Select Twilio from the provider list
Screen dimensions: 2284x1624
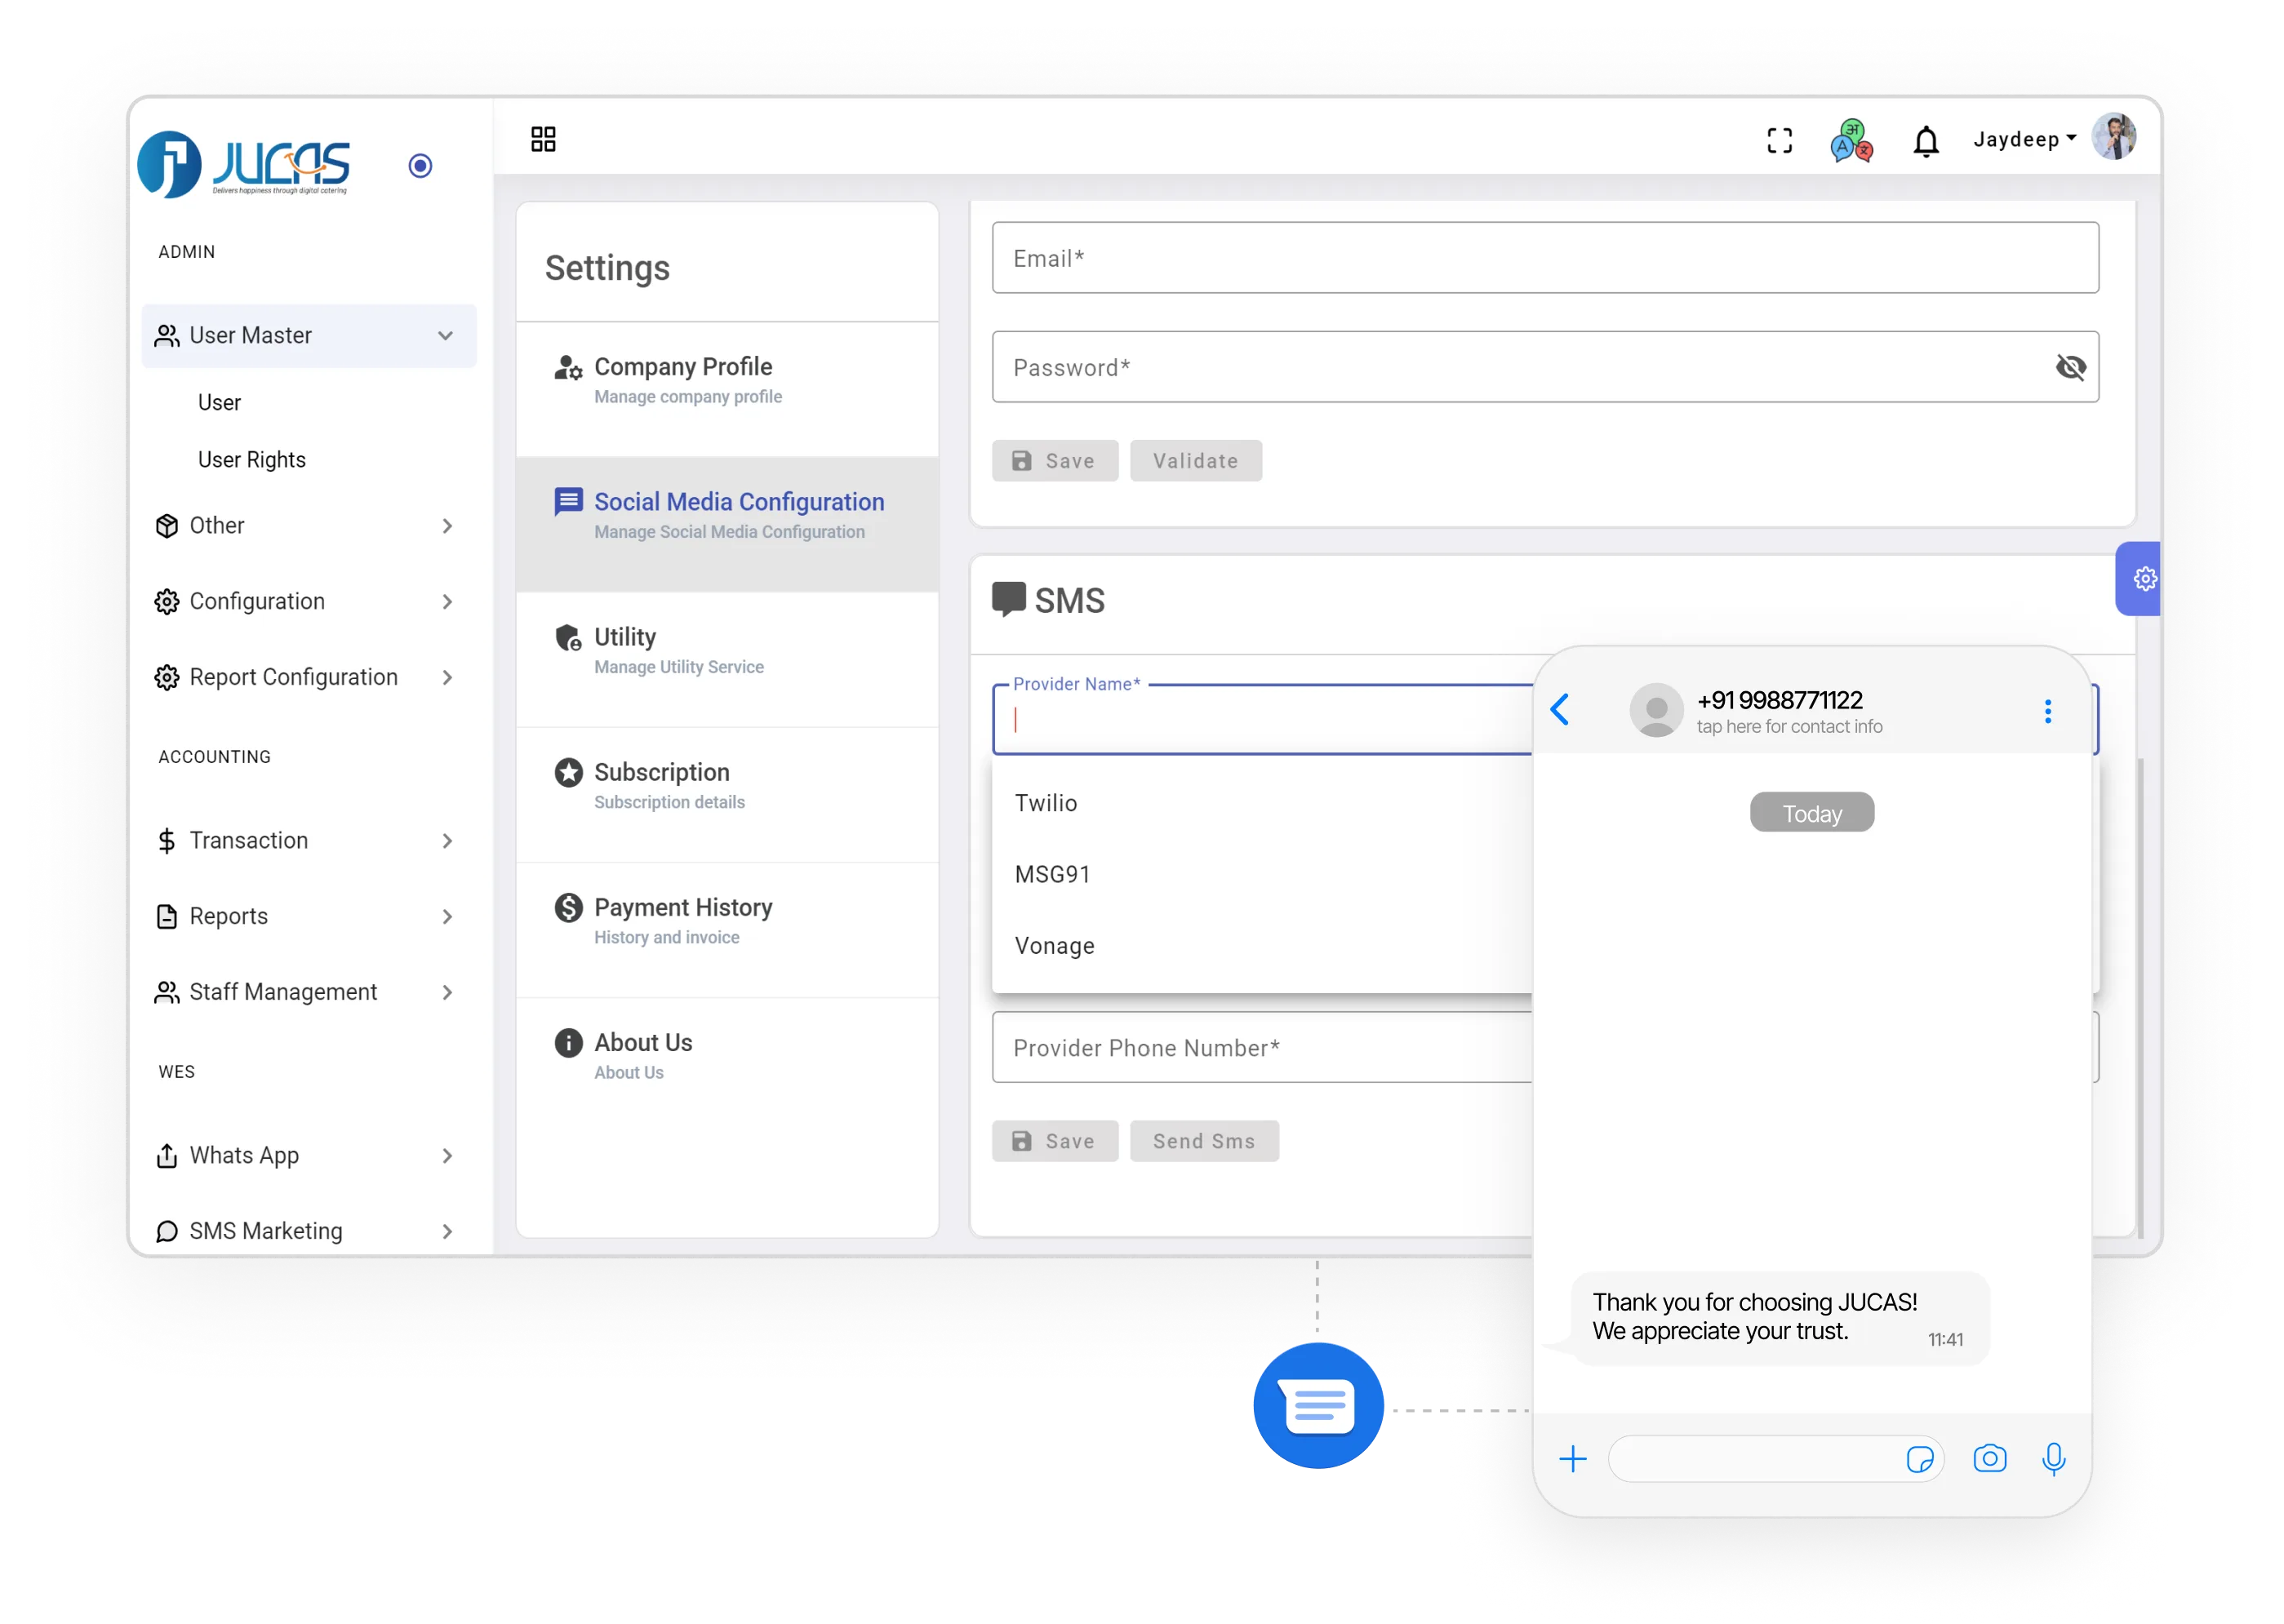(1046, 802)
